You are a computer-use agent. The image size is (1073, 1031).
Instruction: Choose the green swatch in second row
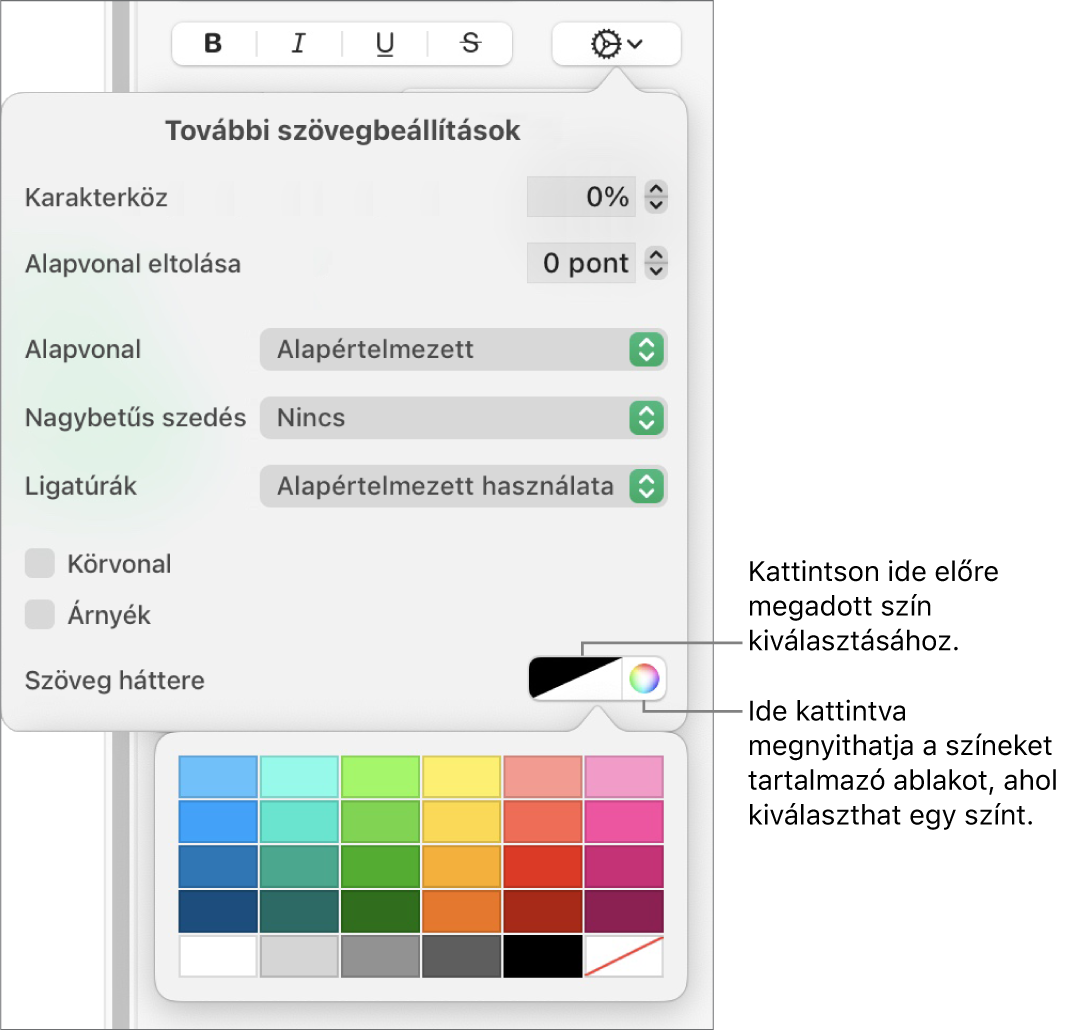tap(380, 822)
